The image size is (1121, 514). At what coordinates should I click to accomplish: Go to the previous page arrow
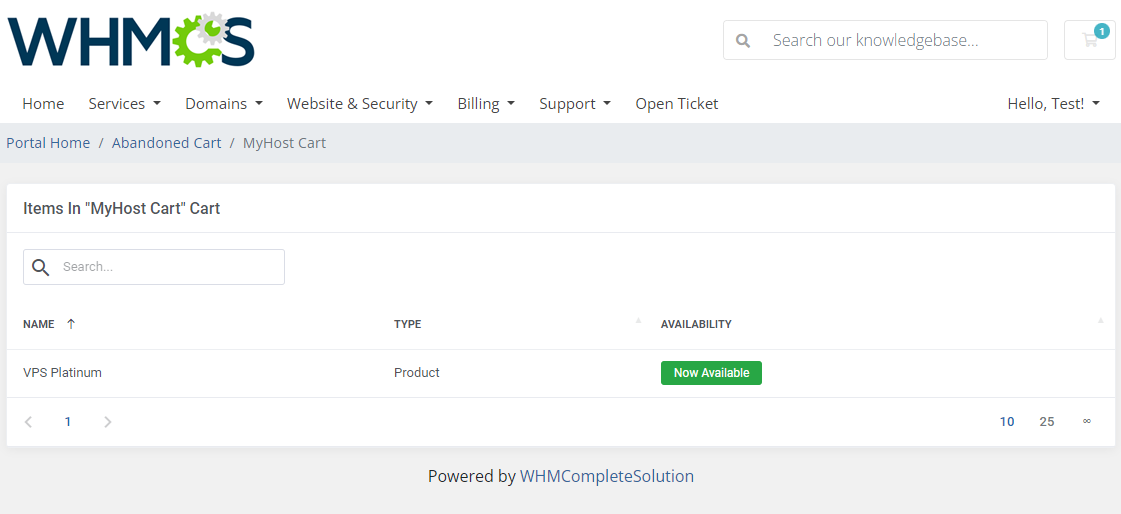(29, 422)
